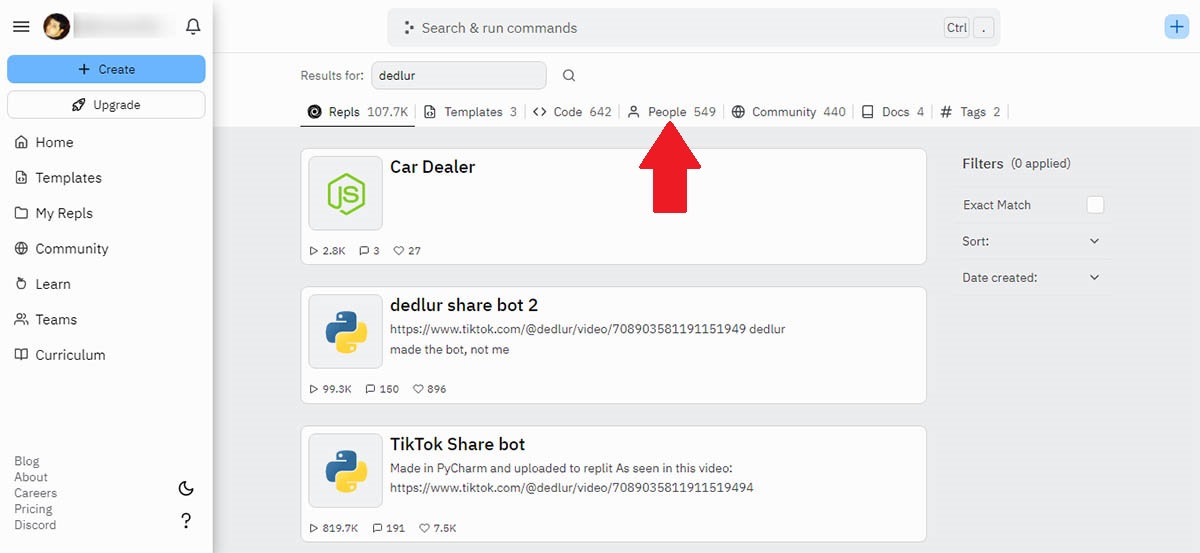Image resolution: width=1200 pixels, height=553 pixels.
Task: Open the Discord link in footer
Action: tap(35, 525)
